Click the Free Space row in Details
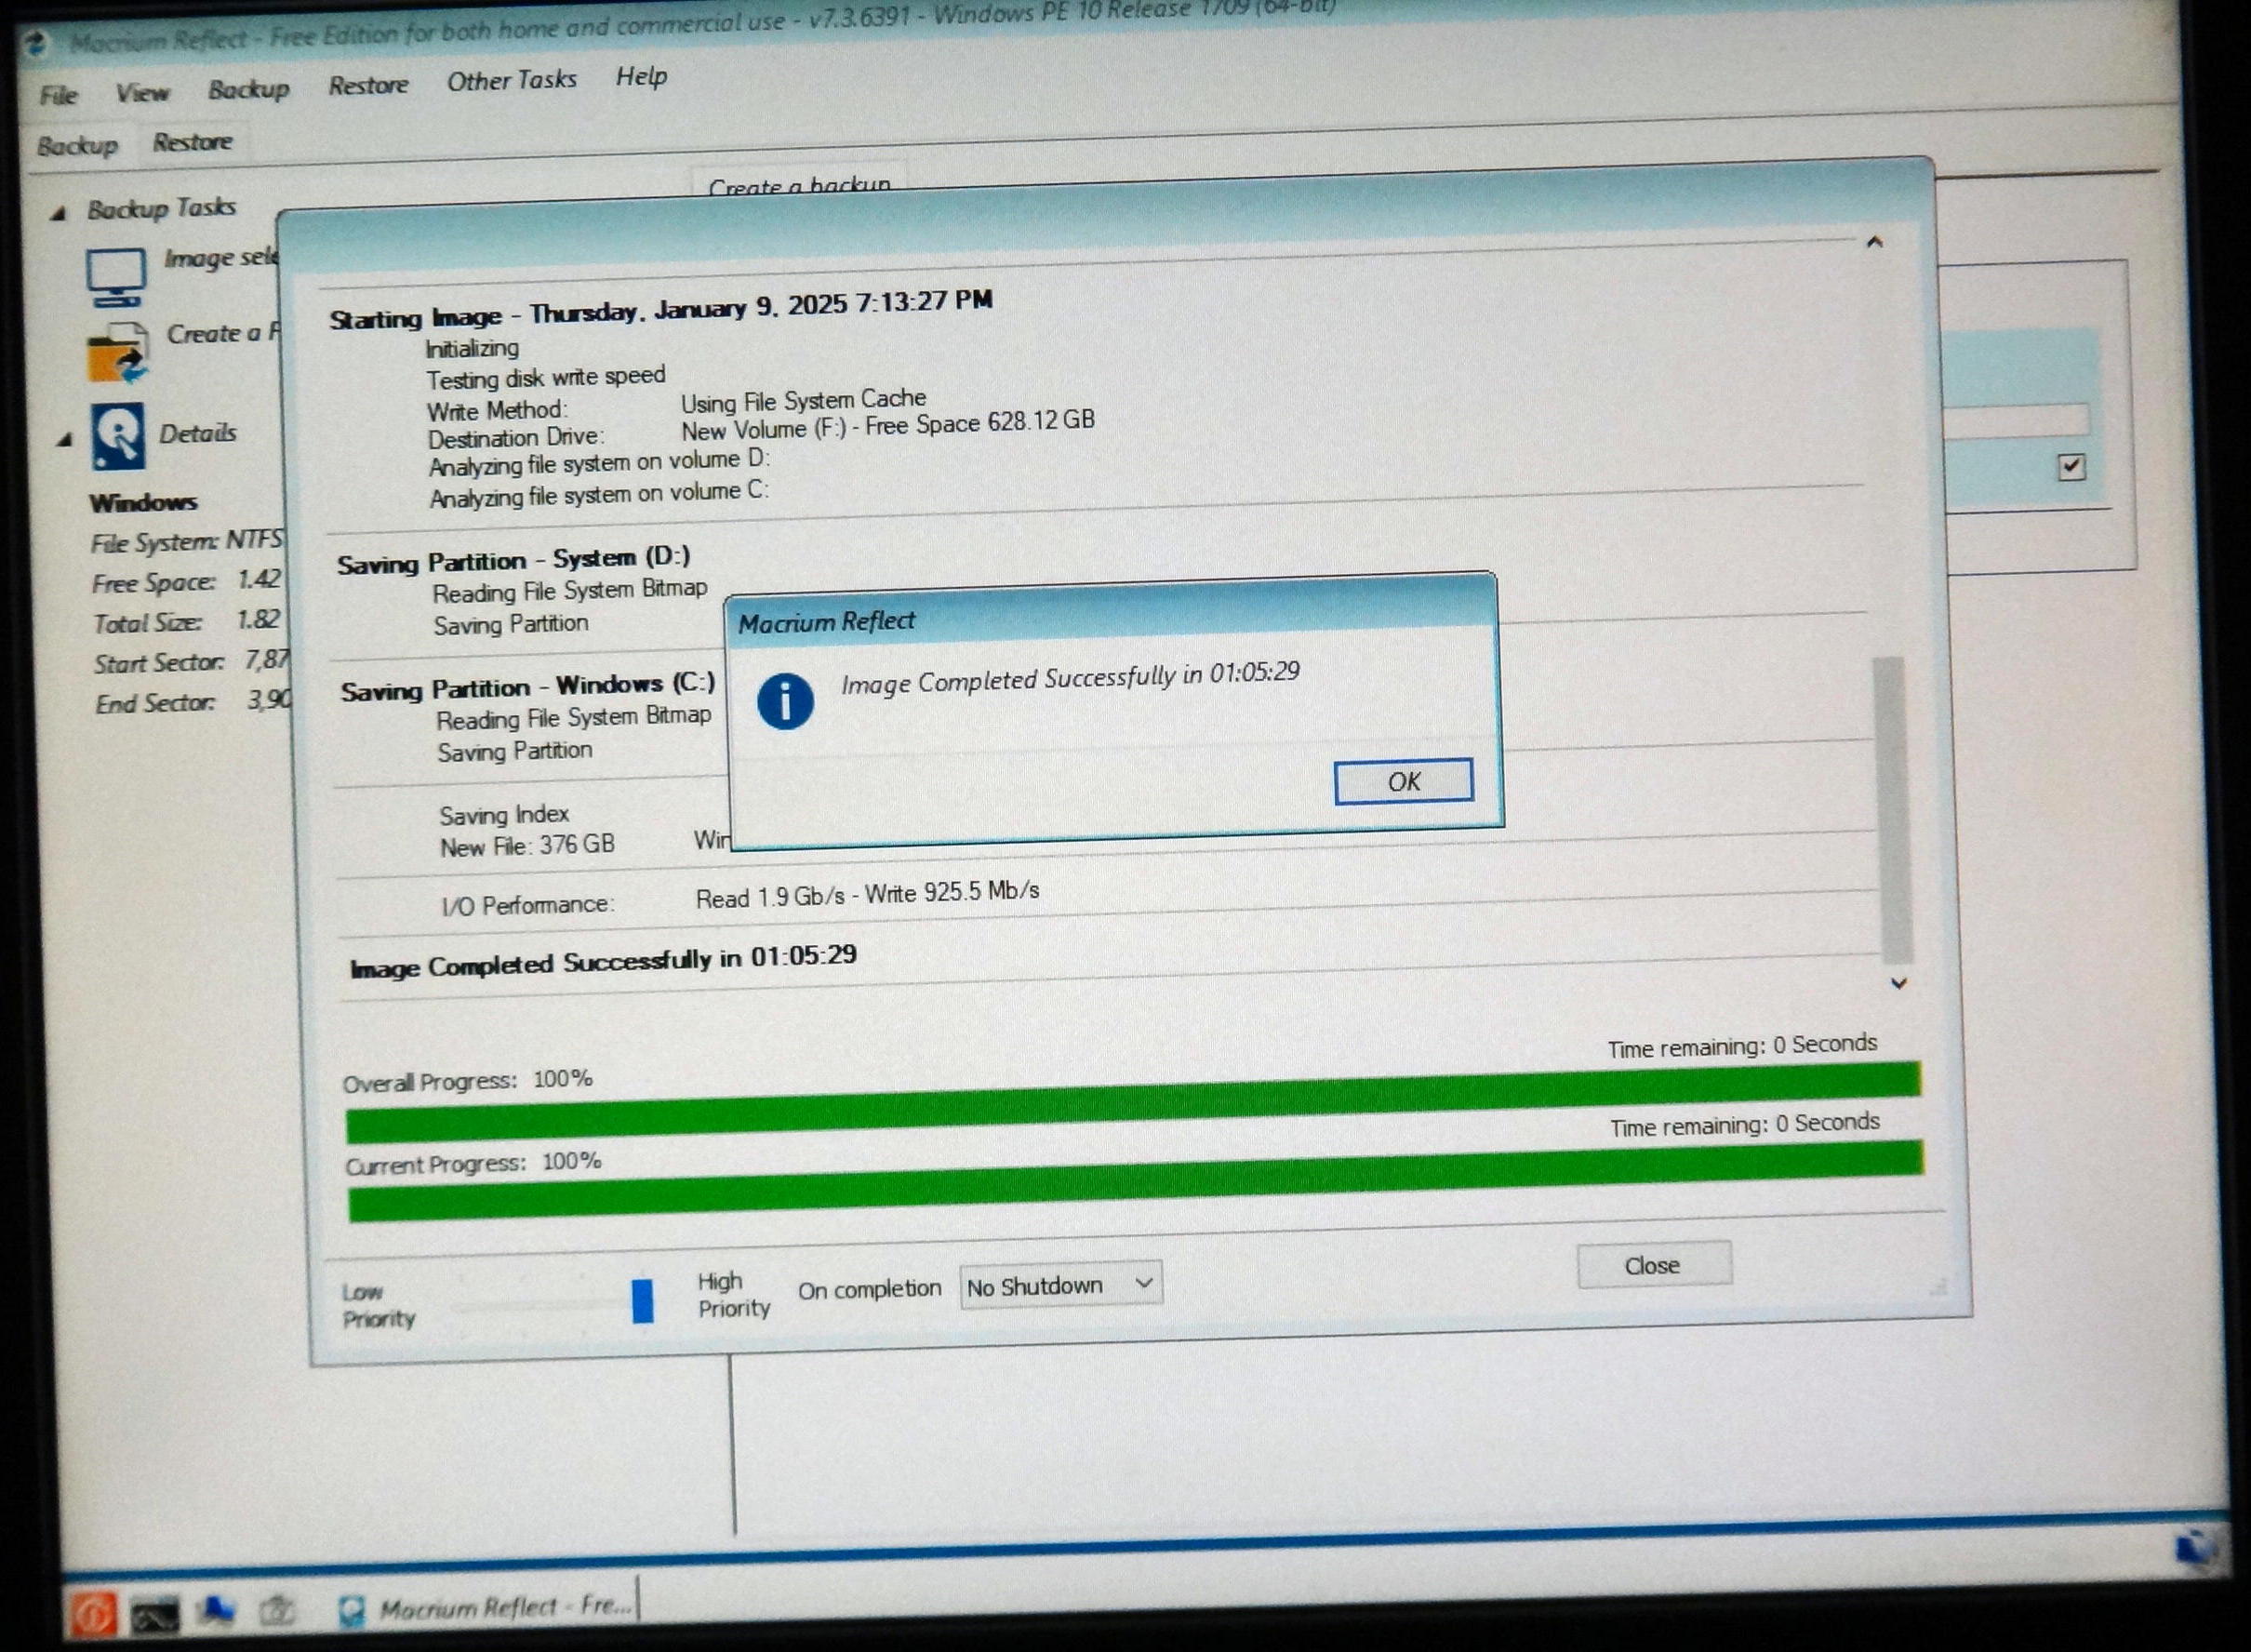2251x1652 pixels. [186, 581]
